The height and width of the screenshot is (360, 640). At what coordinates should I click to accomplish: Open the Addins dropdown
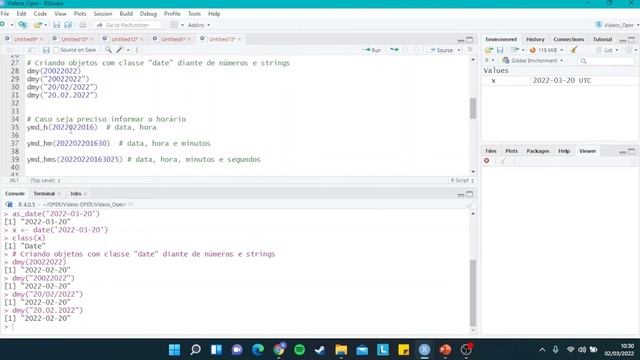[x=199, y=25]
